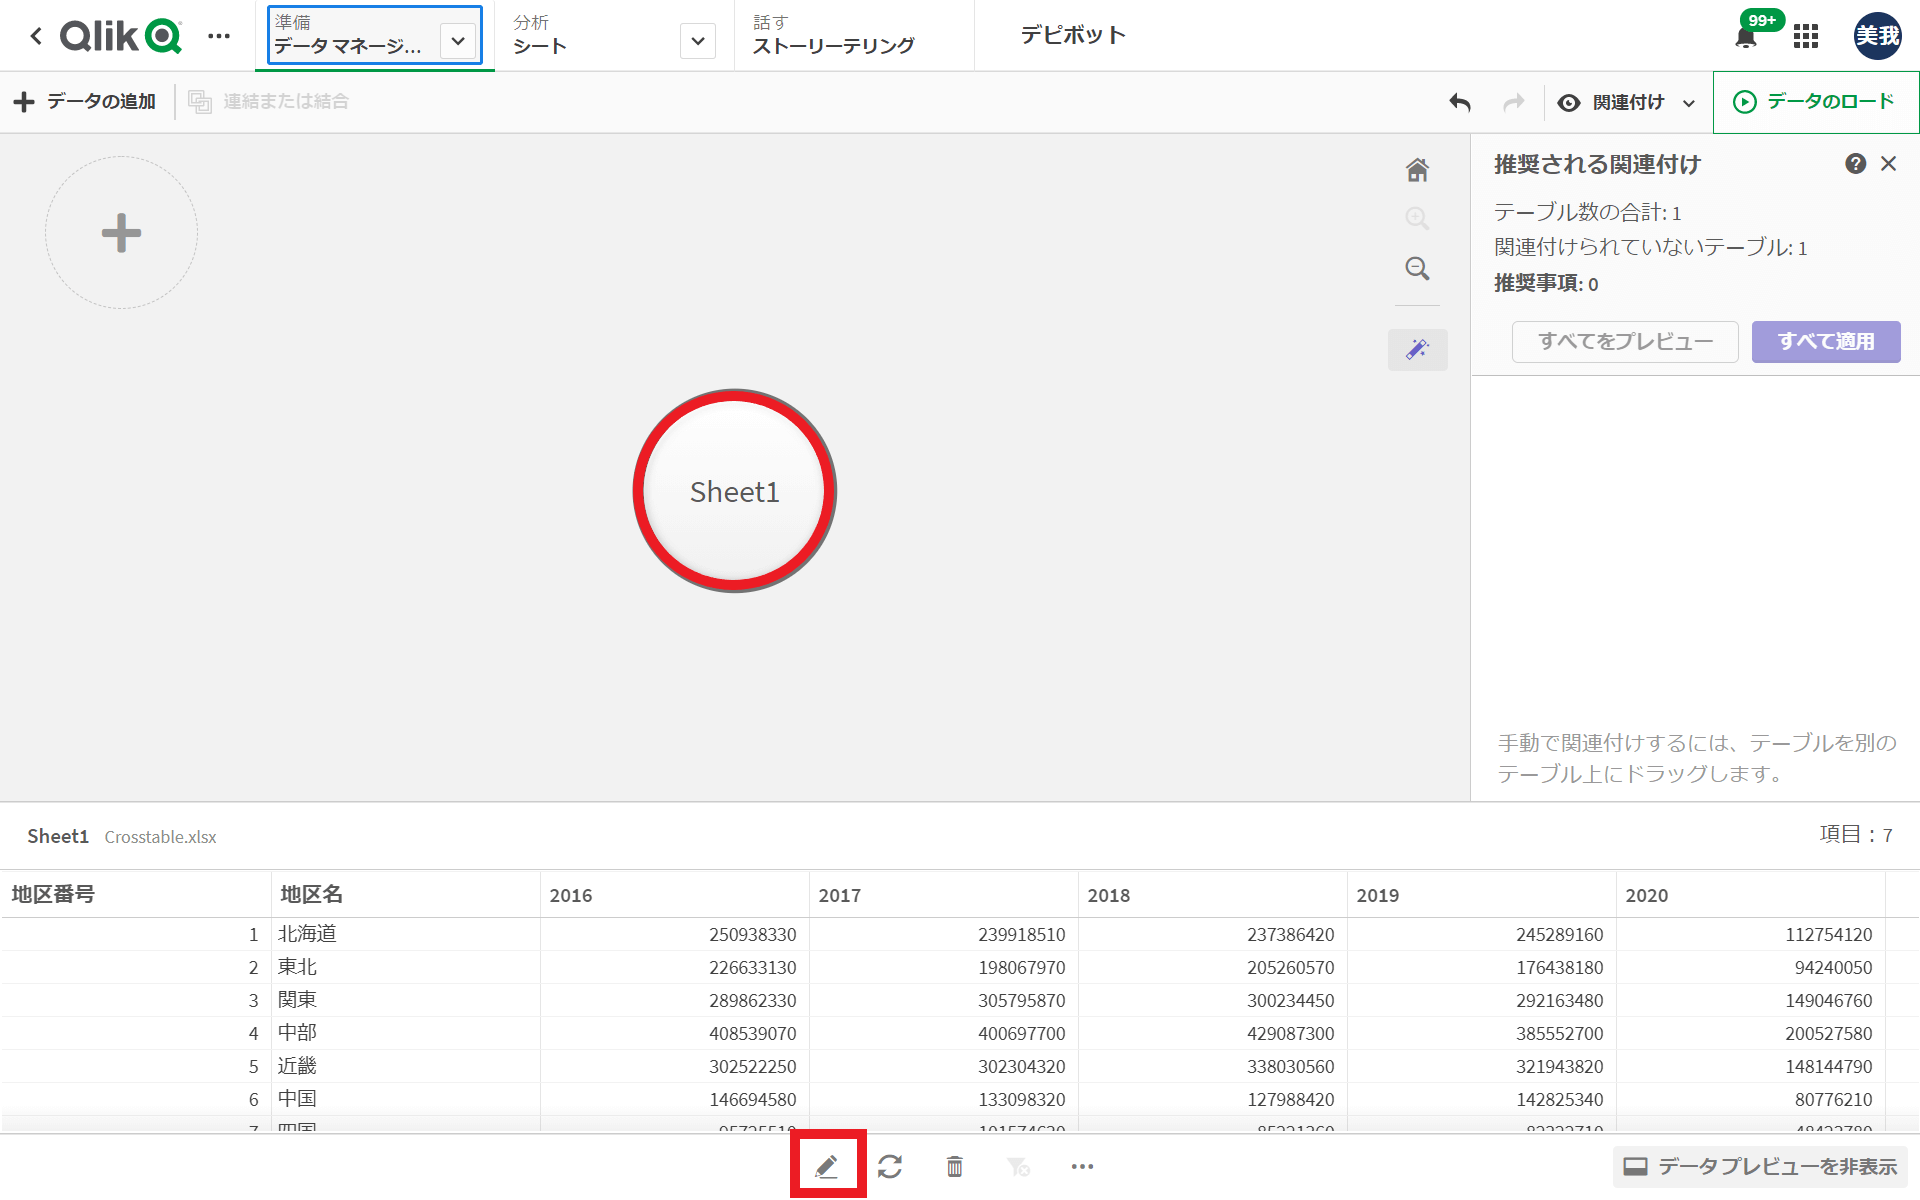Click the magic wand recommendations icon

1417,349
